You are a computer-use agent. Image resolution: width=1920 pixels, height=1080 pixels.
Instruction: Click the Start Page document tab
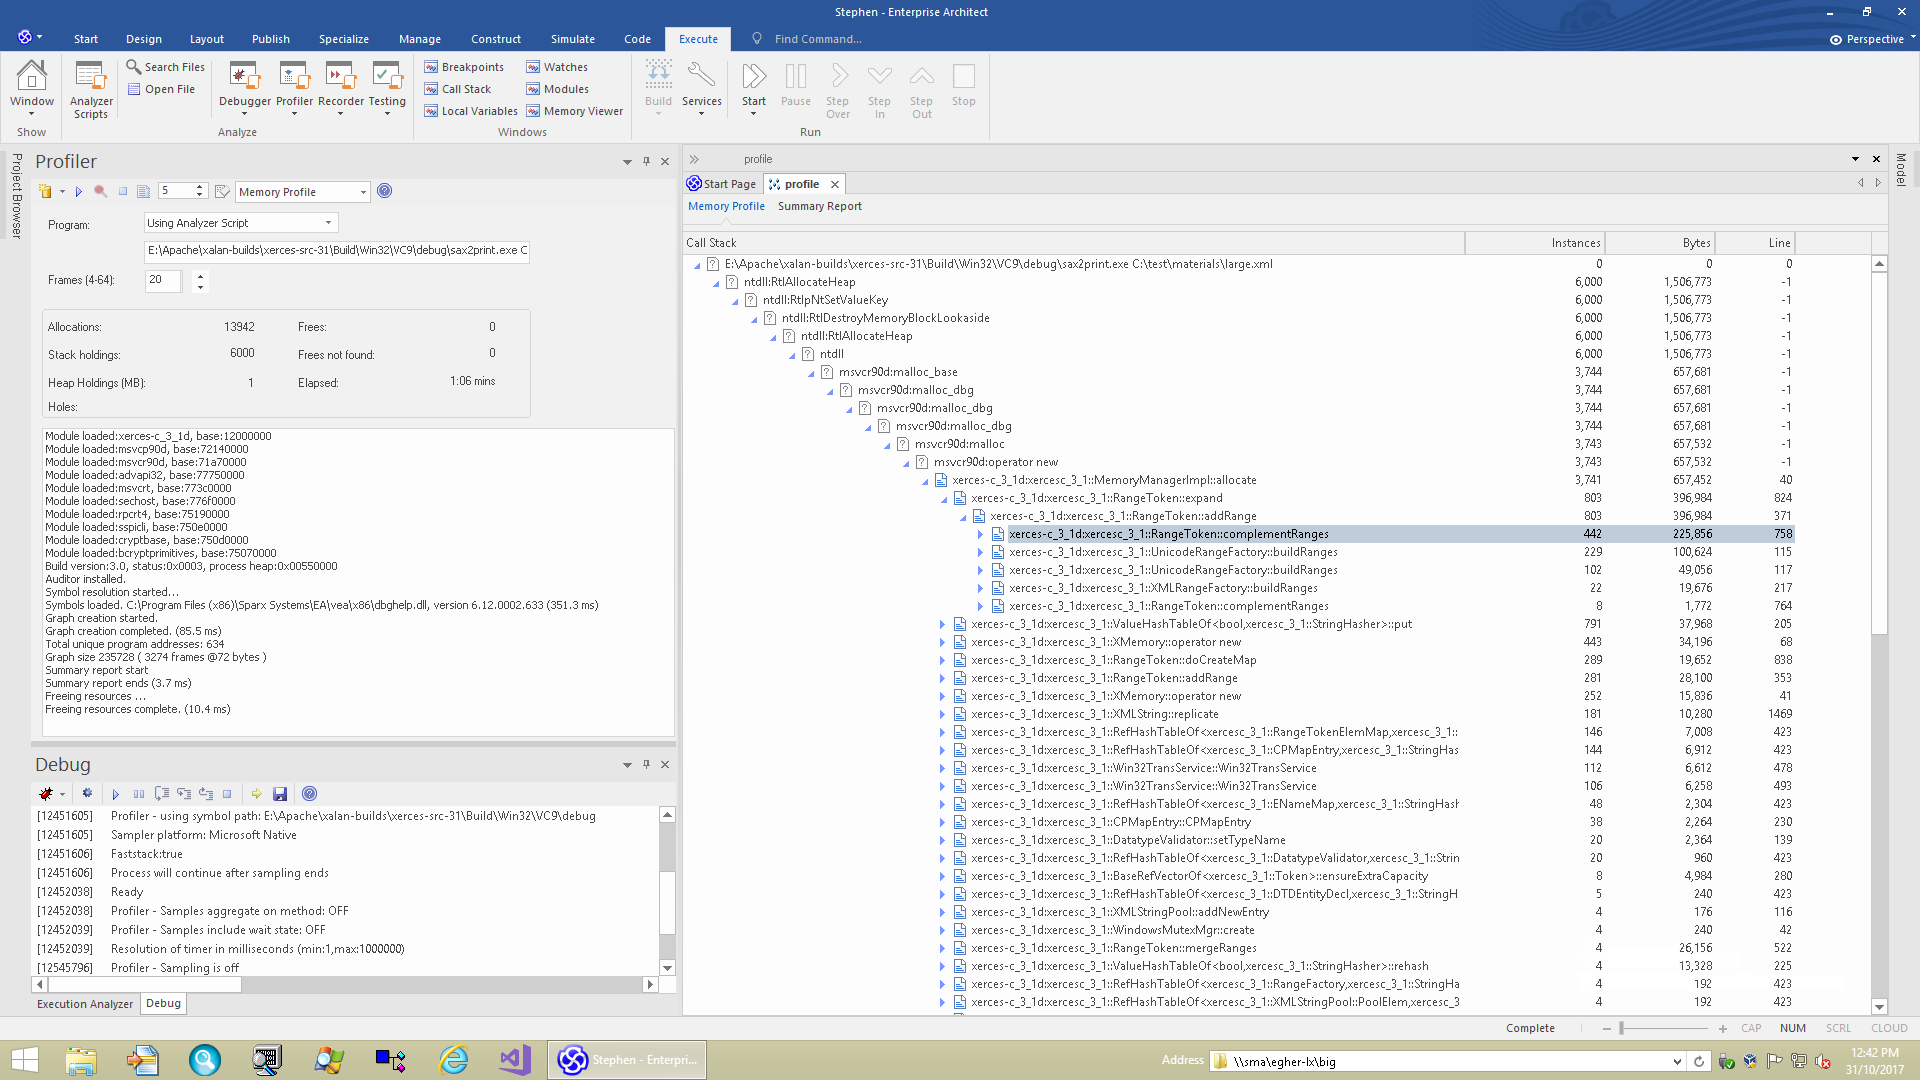click(x=722, y=184)
